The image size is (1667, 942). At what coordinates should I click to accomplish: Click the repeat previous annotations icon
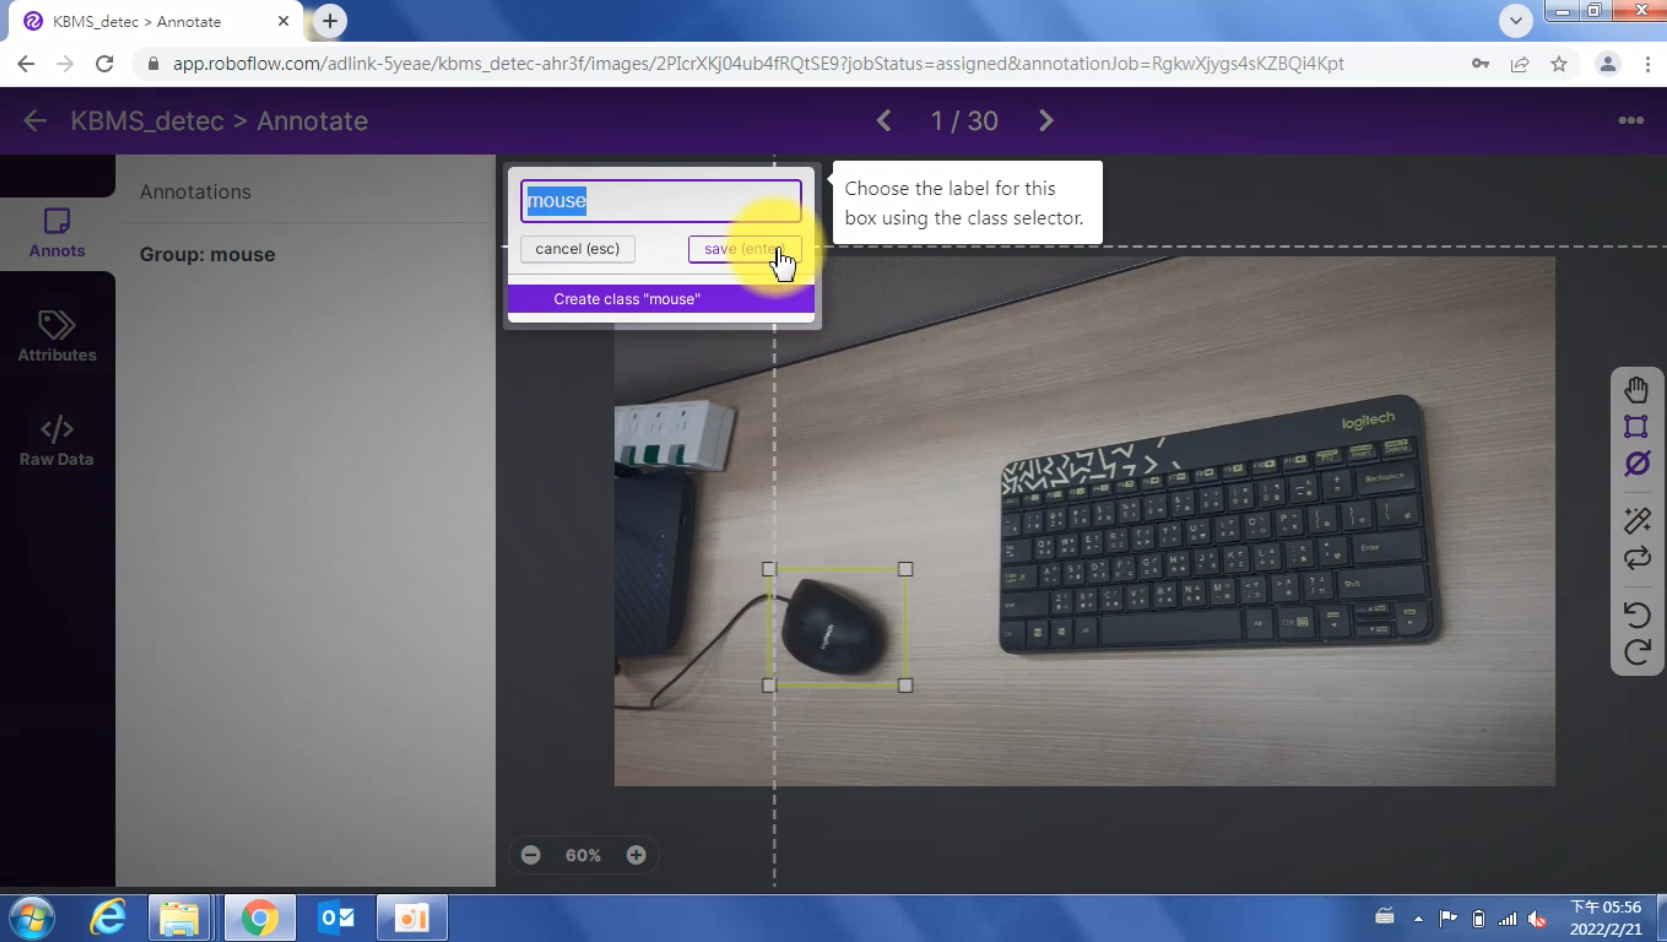tap(1636, 558)
